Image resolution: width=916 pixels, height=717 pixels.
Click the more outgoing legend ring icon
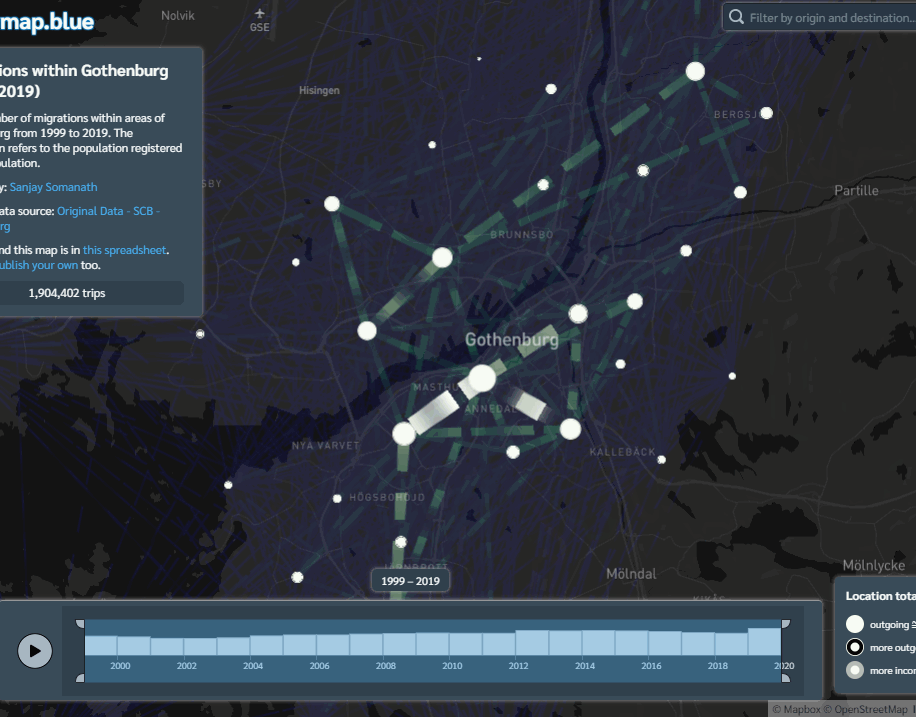[x=855, y=647]
